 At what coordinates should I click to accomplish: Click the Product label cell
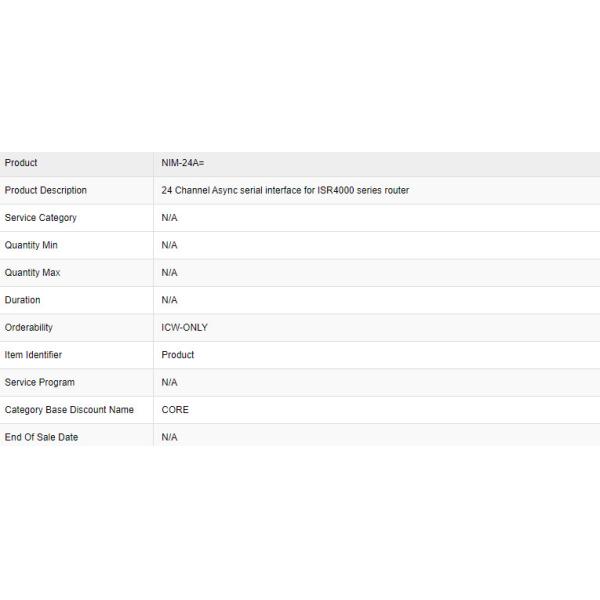pos(21,163)
